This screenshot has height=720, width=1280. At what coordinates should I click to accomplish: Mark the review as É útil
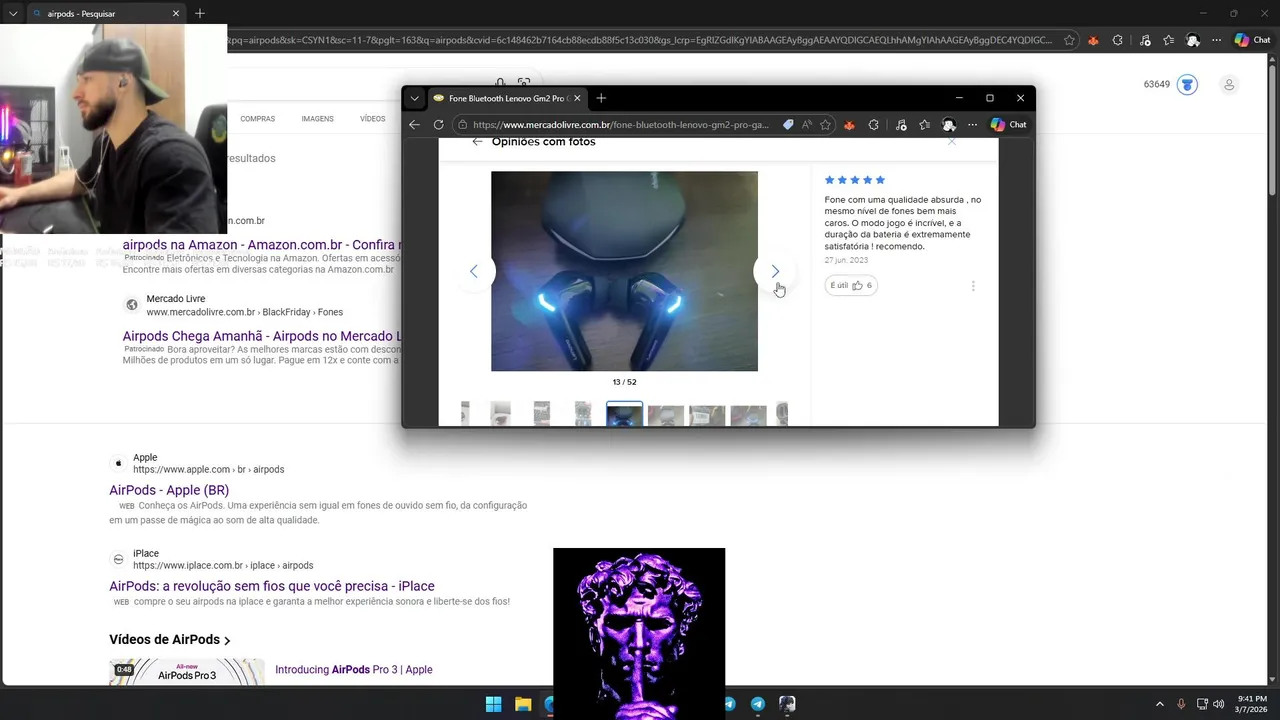point(851,285)
